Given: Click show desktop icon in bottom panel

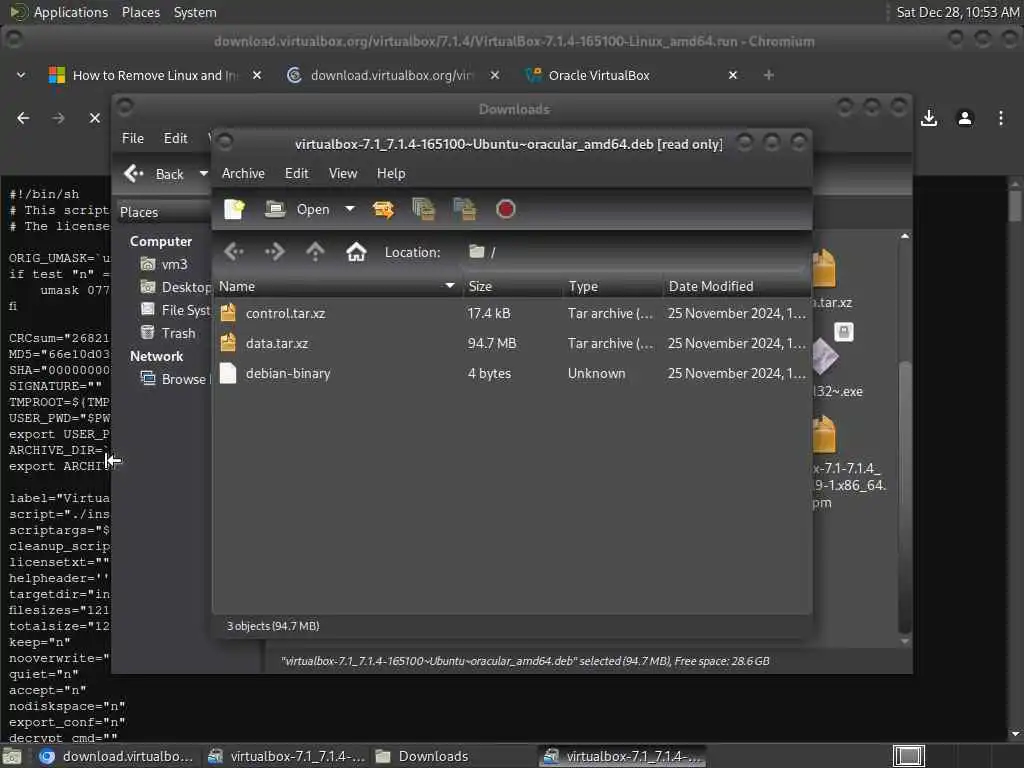Looking at the screenshot, I should coord(12,756).
